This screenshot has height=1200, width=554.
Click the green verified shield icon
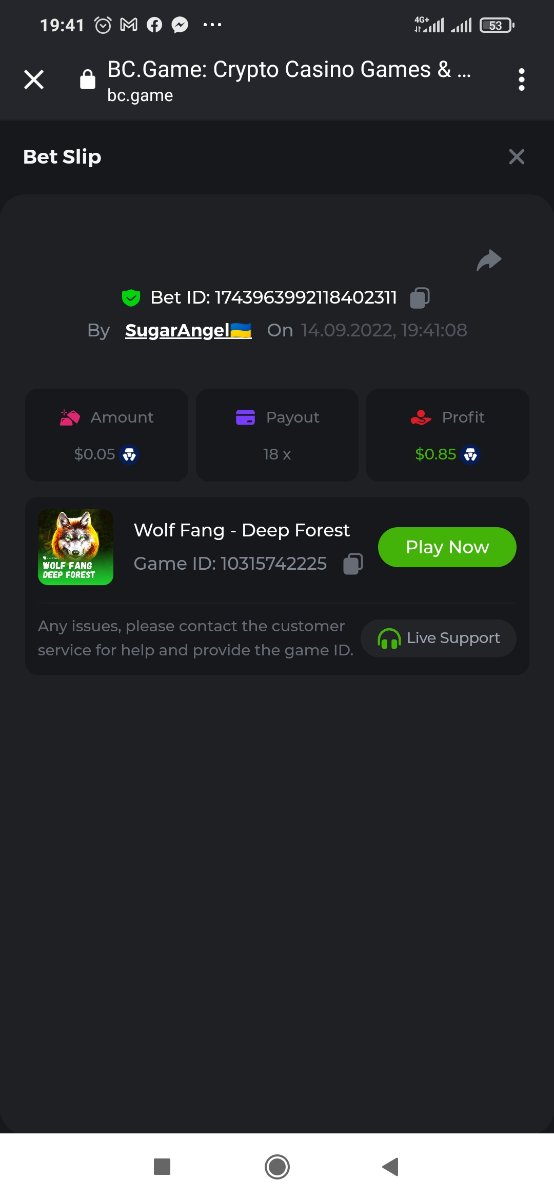(x=130, y=297)
